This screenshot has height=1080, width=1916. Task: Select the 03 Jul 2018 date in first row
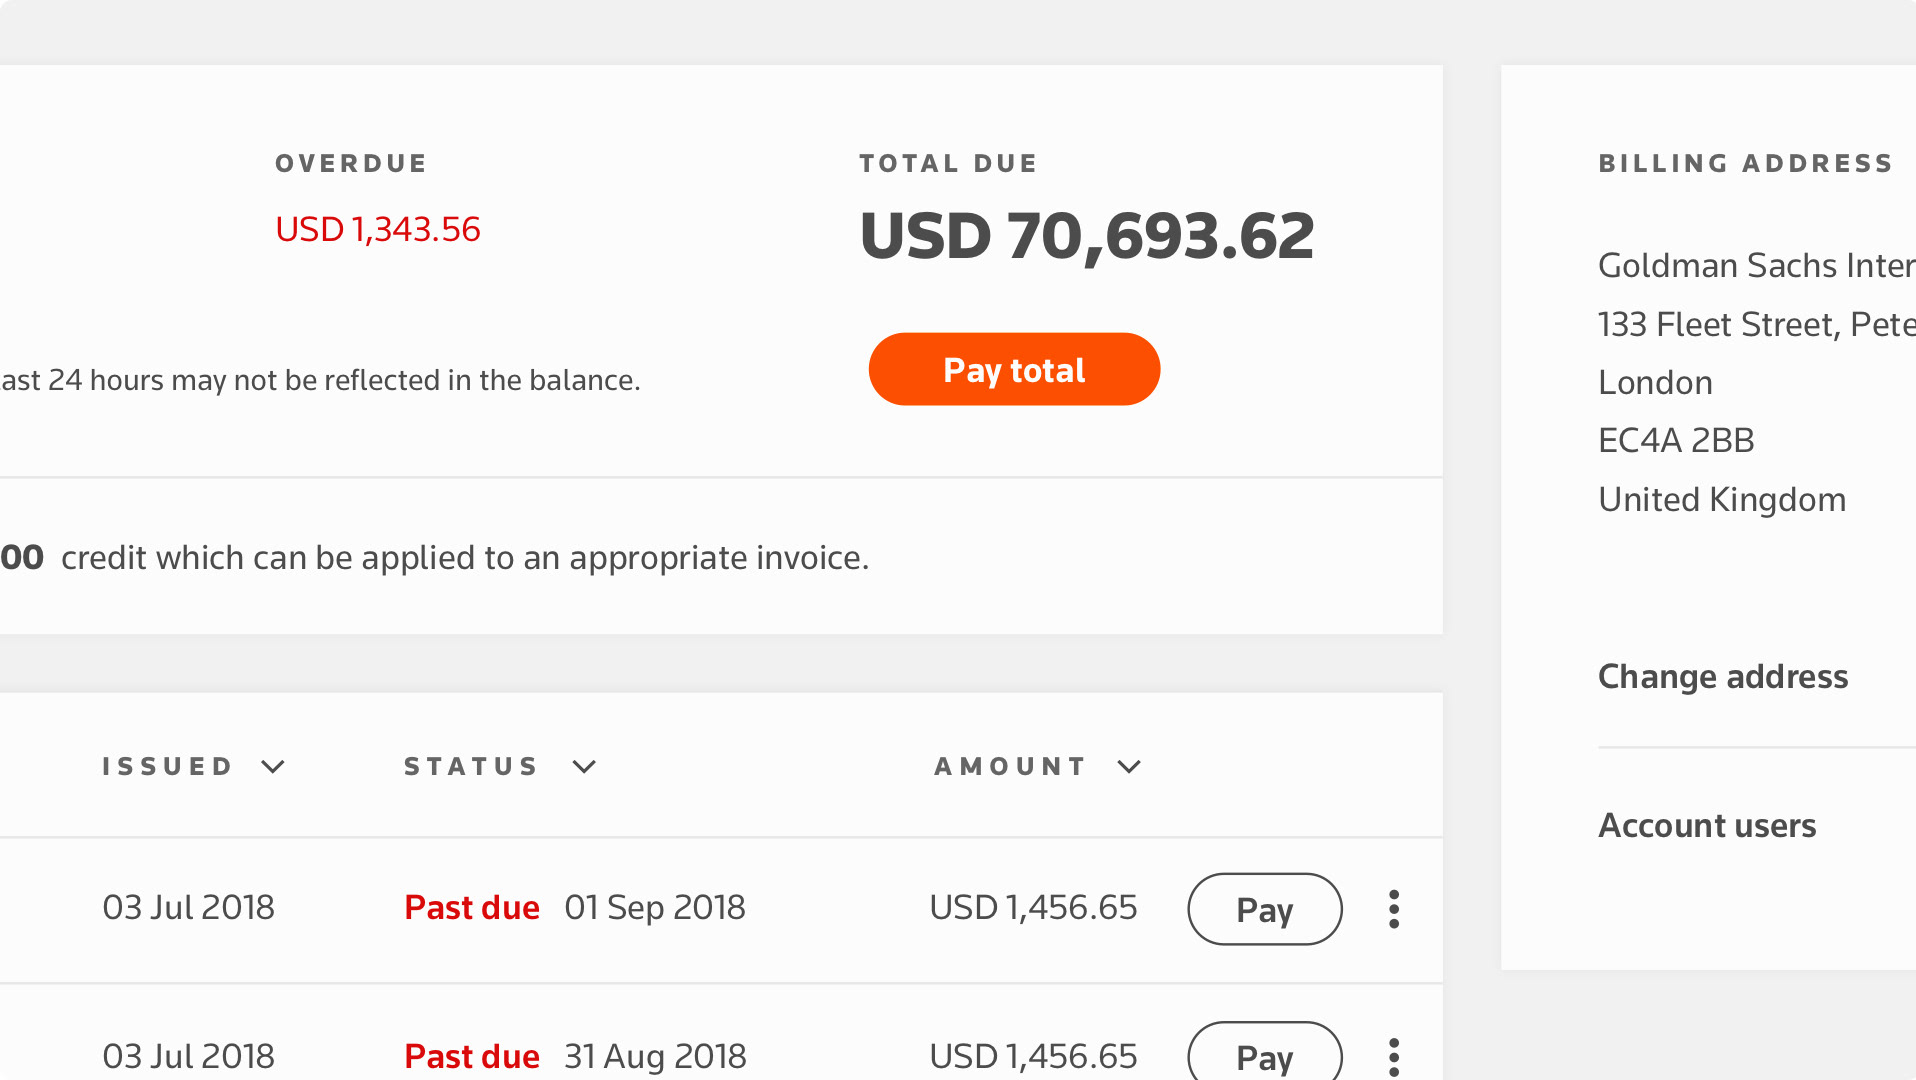click(188, 908)
